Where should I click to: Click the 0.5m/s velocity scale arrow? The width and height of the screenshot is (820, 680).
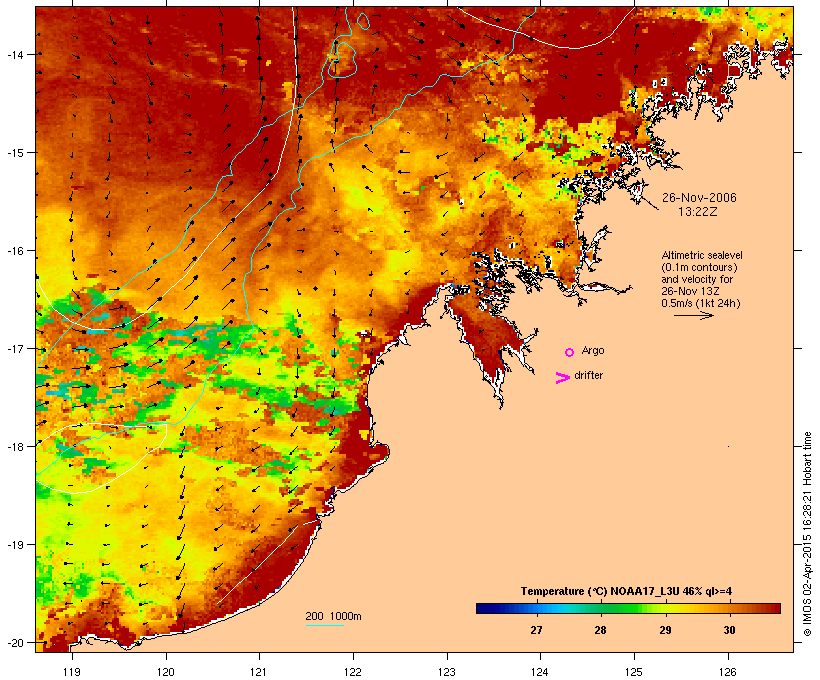[x=694, y=315]
